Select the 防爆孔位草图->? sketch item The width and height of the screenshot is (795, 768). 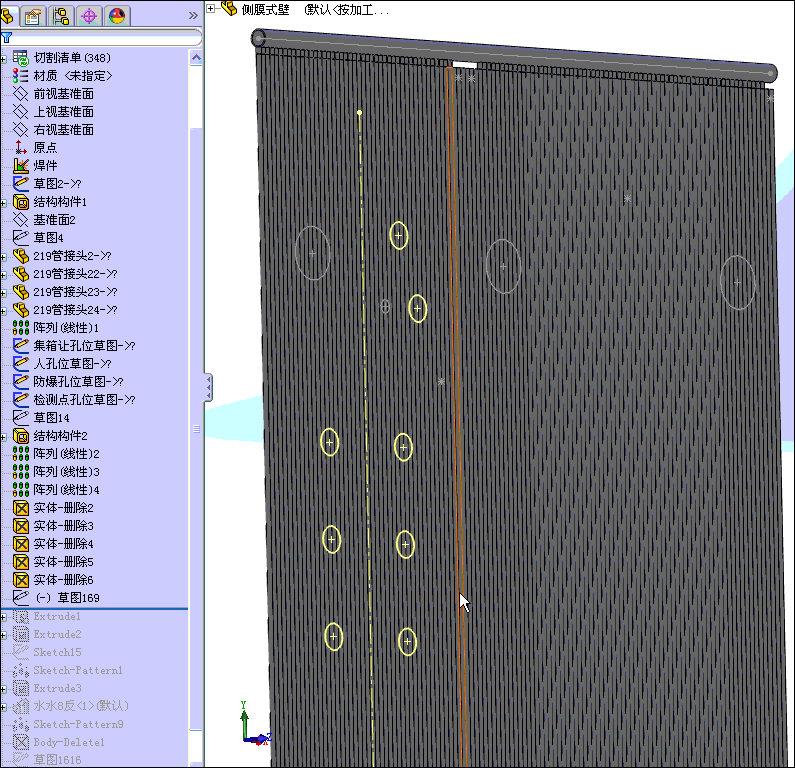pyautogui.click(x=78, y=382)
